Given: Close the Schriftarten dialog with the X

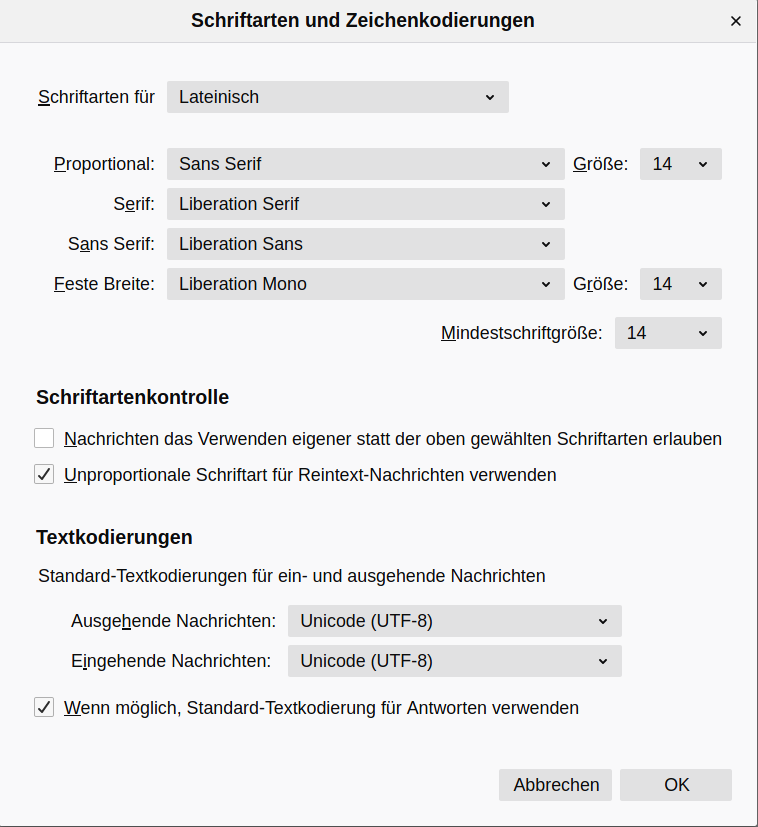Looking at the screenshot, I should (736, 21).
